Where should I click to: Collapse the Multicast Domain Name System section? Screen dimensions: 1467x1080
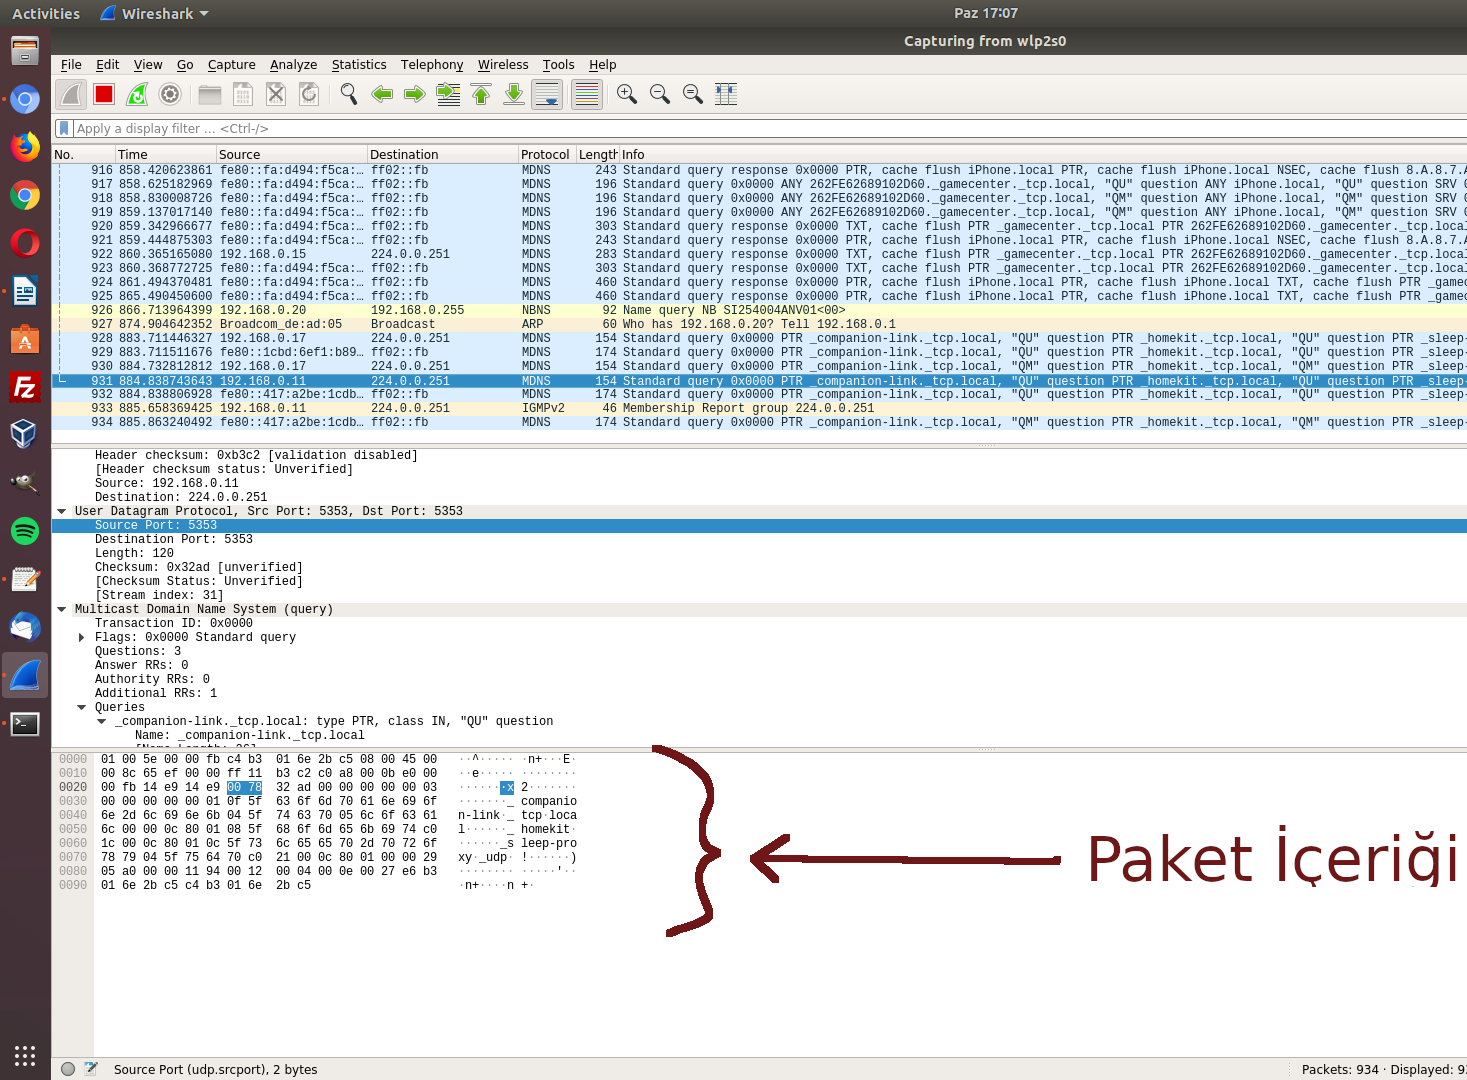[62, 609]
